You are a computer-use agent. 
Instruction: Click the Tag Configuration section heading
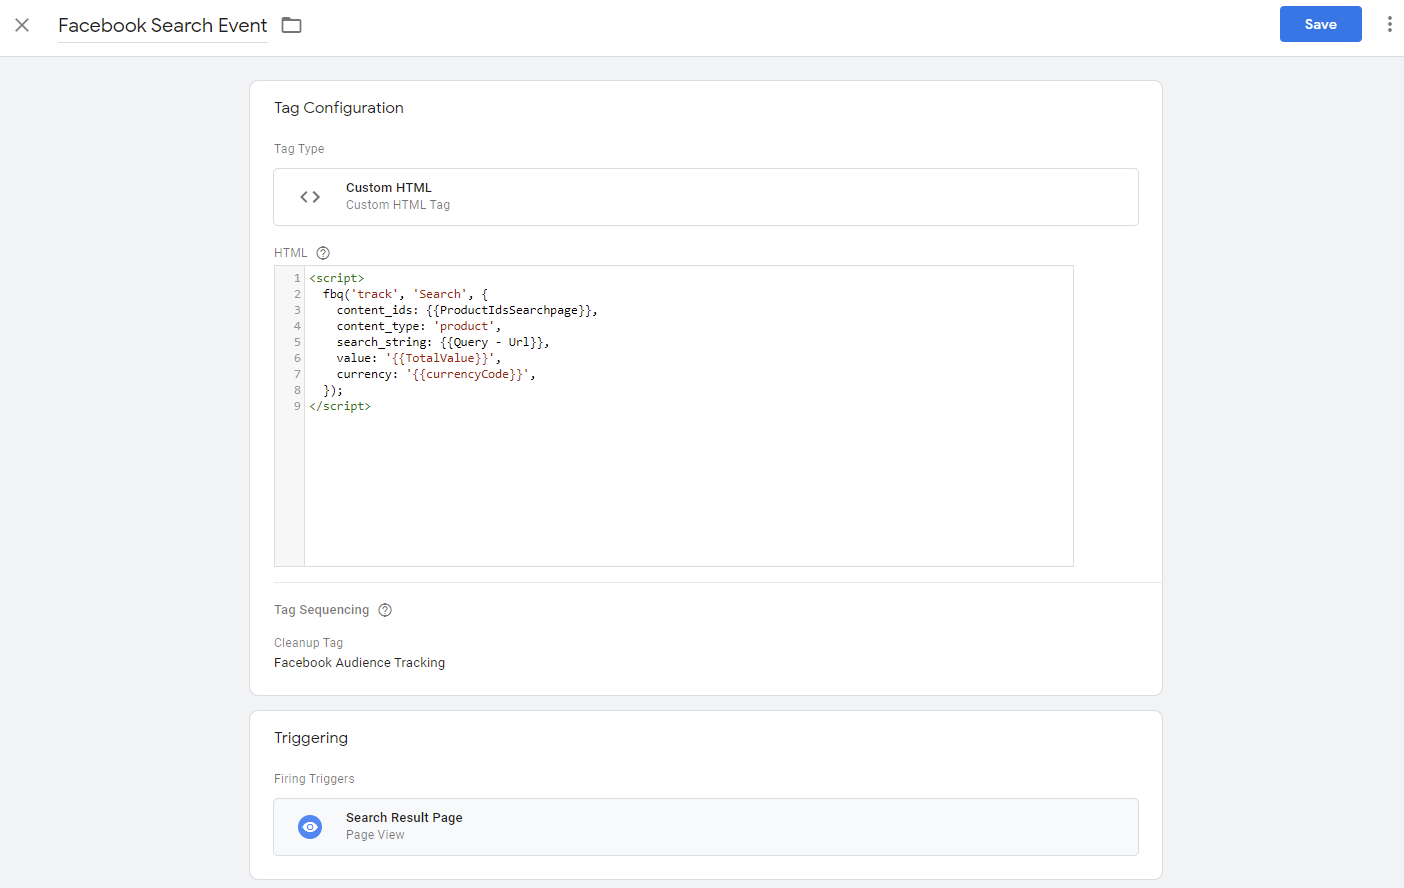339,108
